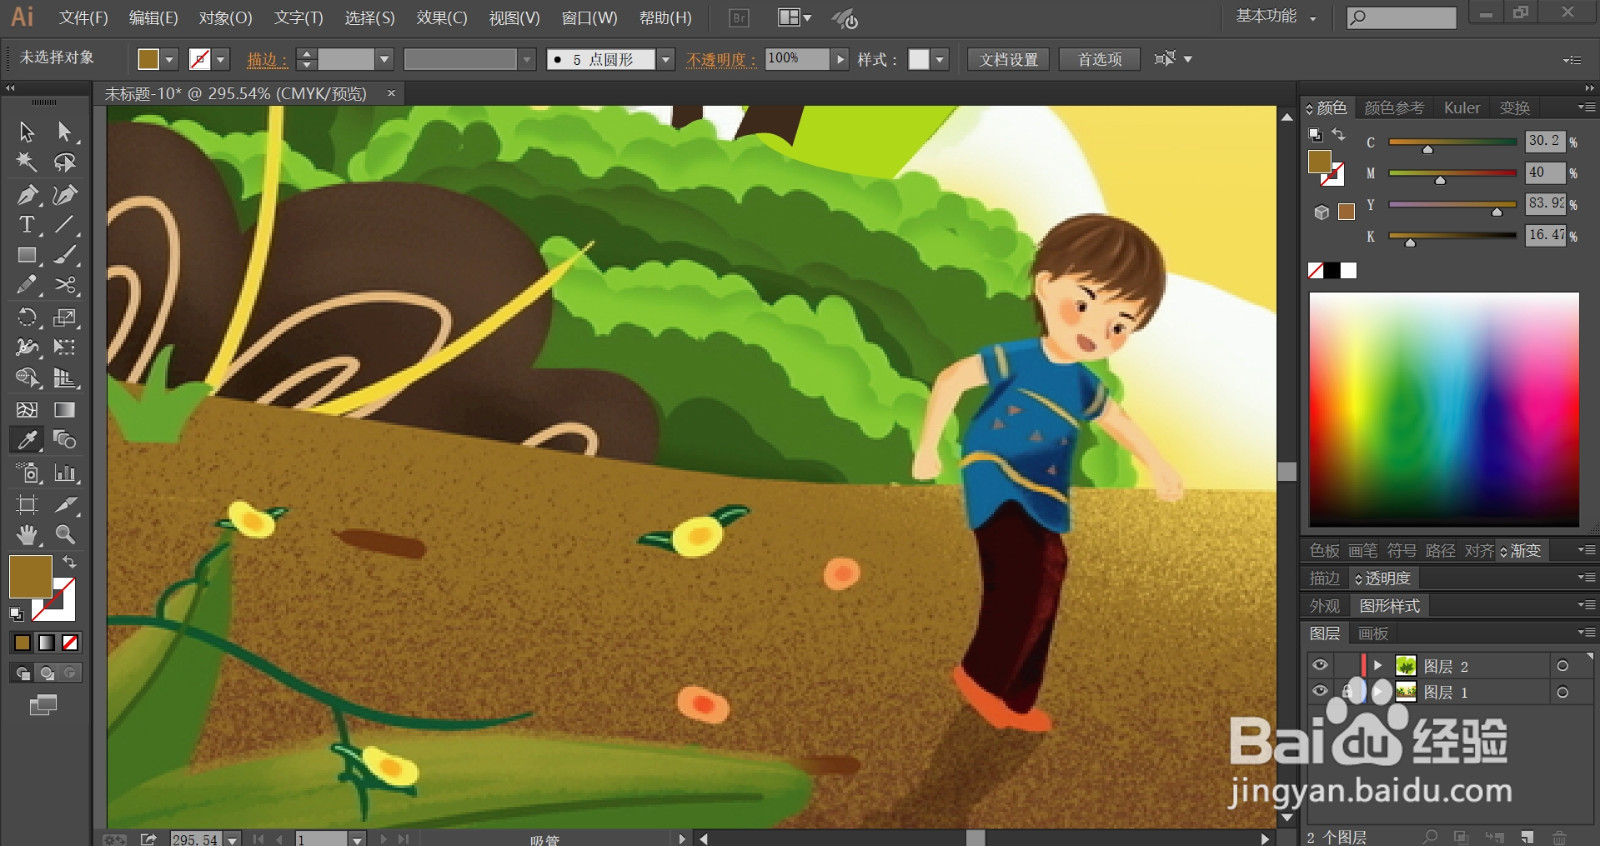This screenshot has height=846, width=1600.
Task: Expand 图层 2 disclosure triangle
Action: pyautogui.click(x=1378, y=665)
